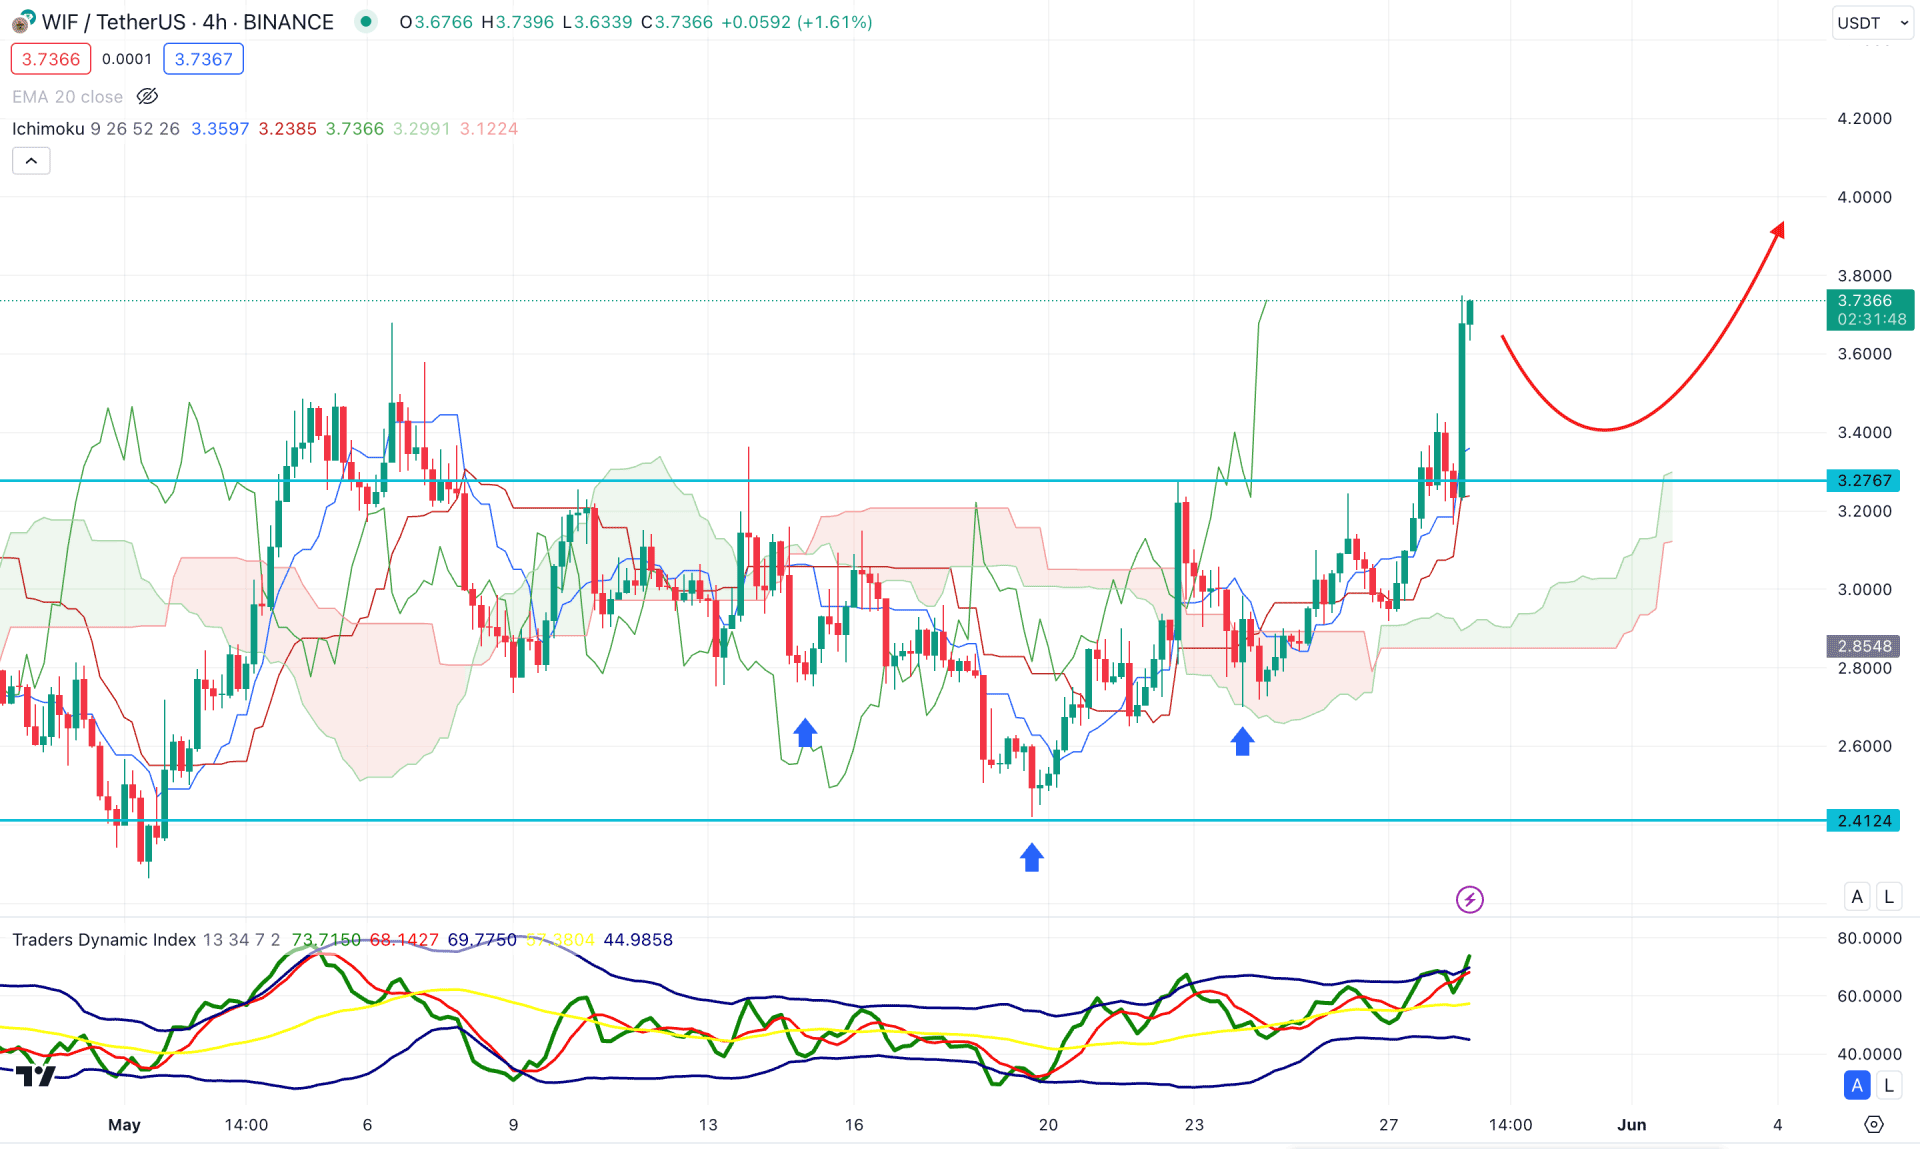Viewport: 1920px width, 1149px height.
Task: Click the 80.0000 indicator scale label
Action: coord(1869,938)
